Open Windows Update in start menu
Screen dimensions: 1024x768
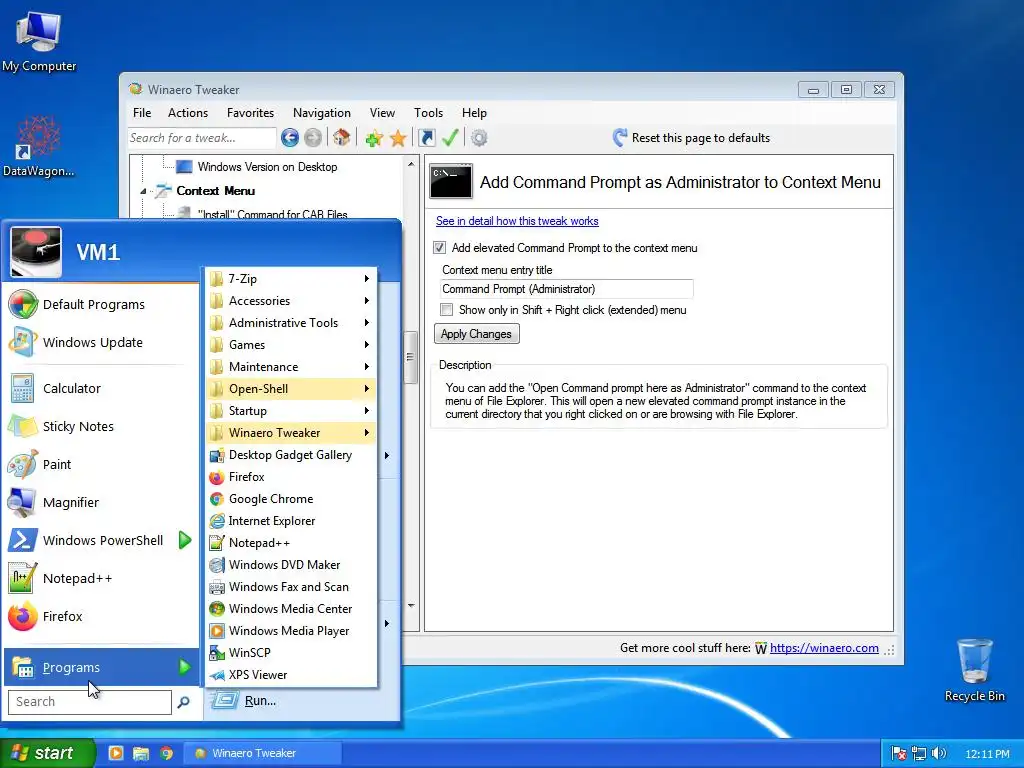click(101, 342)
